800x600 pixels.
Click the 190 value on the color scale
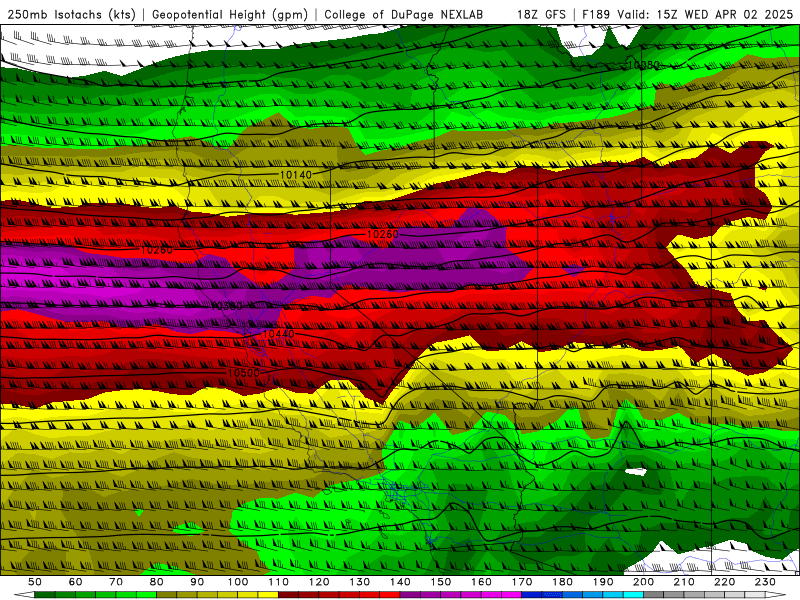pos(603,582)
